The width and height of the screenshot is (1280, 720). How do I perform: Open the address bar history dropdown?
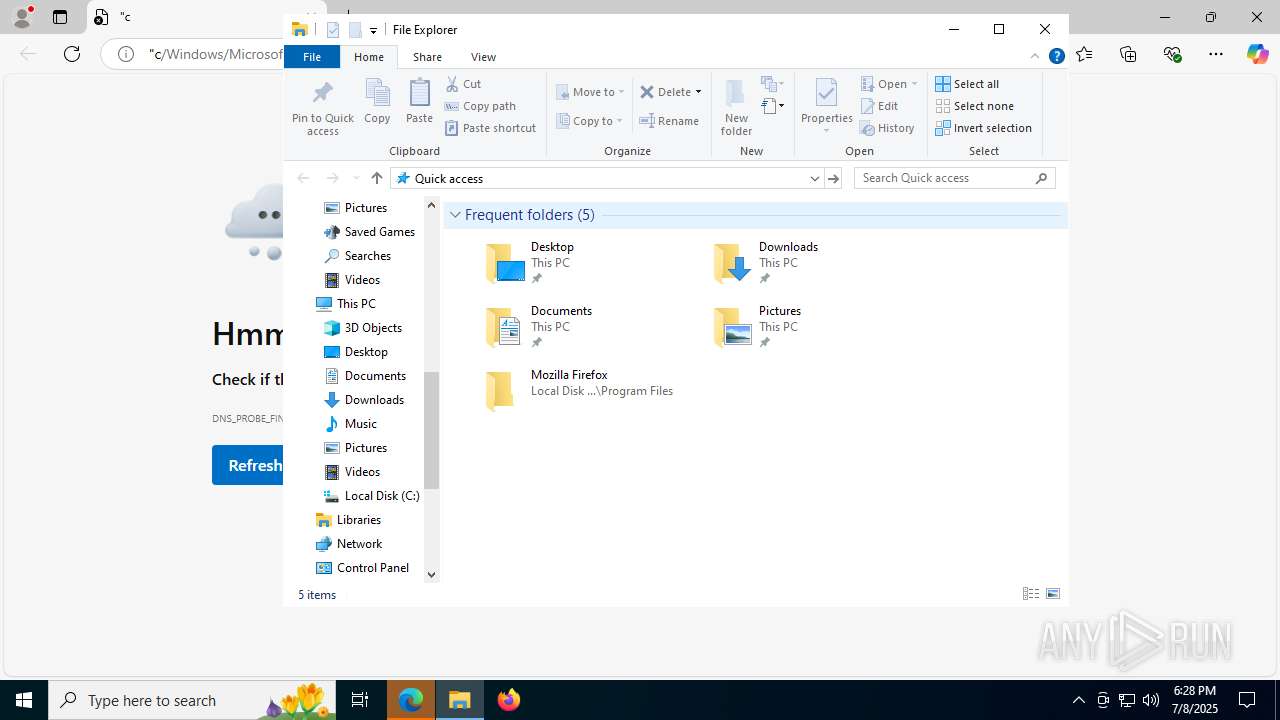click(814, 178)
